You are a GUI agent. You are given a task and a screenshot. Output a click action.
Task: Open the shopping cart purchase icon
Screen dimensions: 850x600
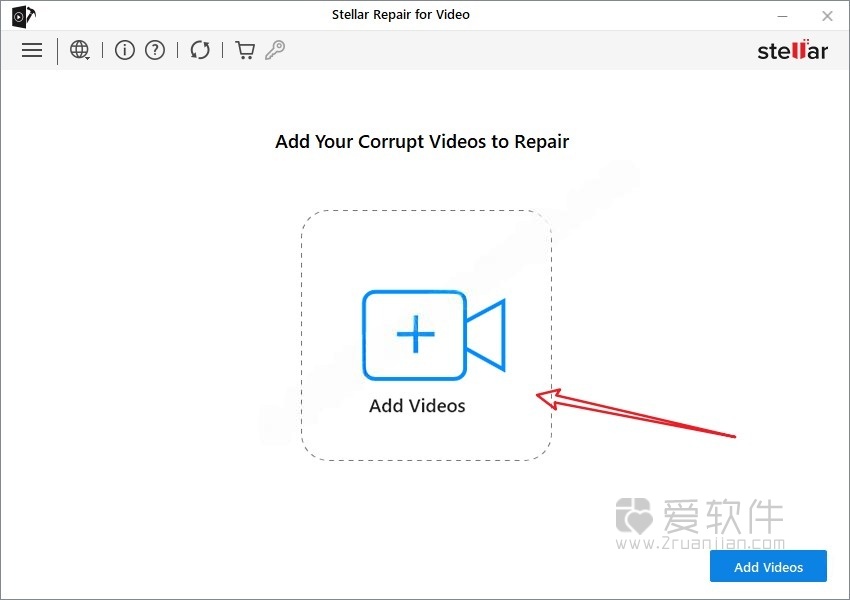(x=245, y=50)
